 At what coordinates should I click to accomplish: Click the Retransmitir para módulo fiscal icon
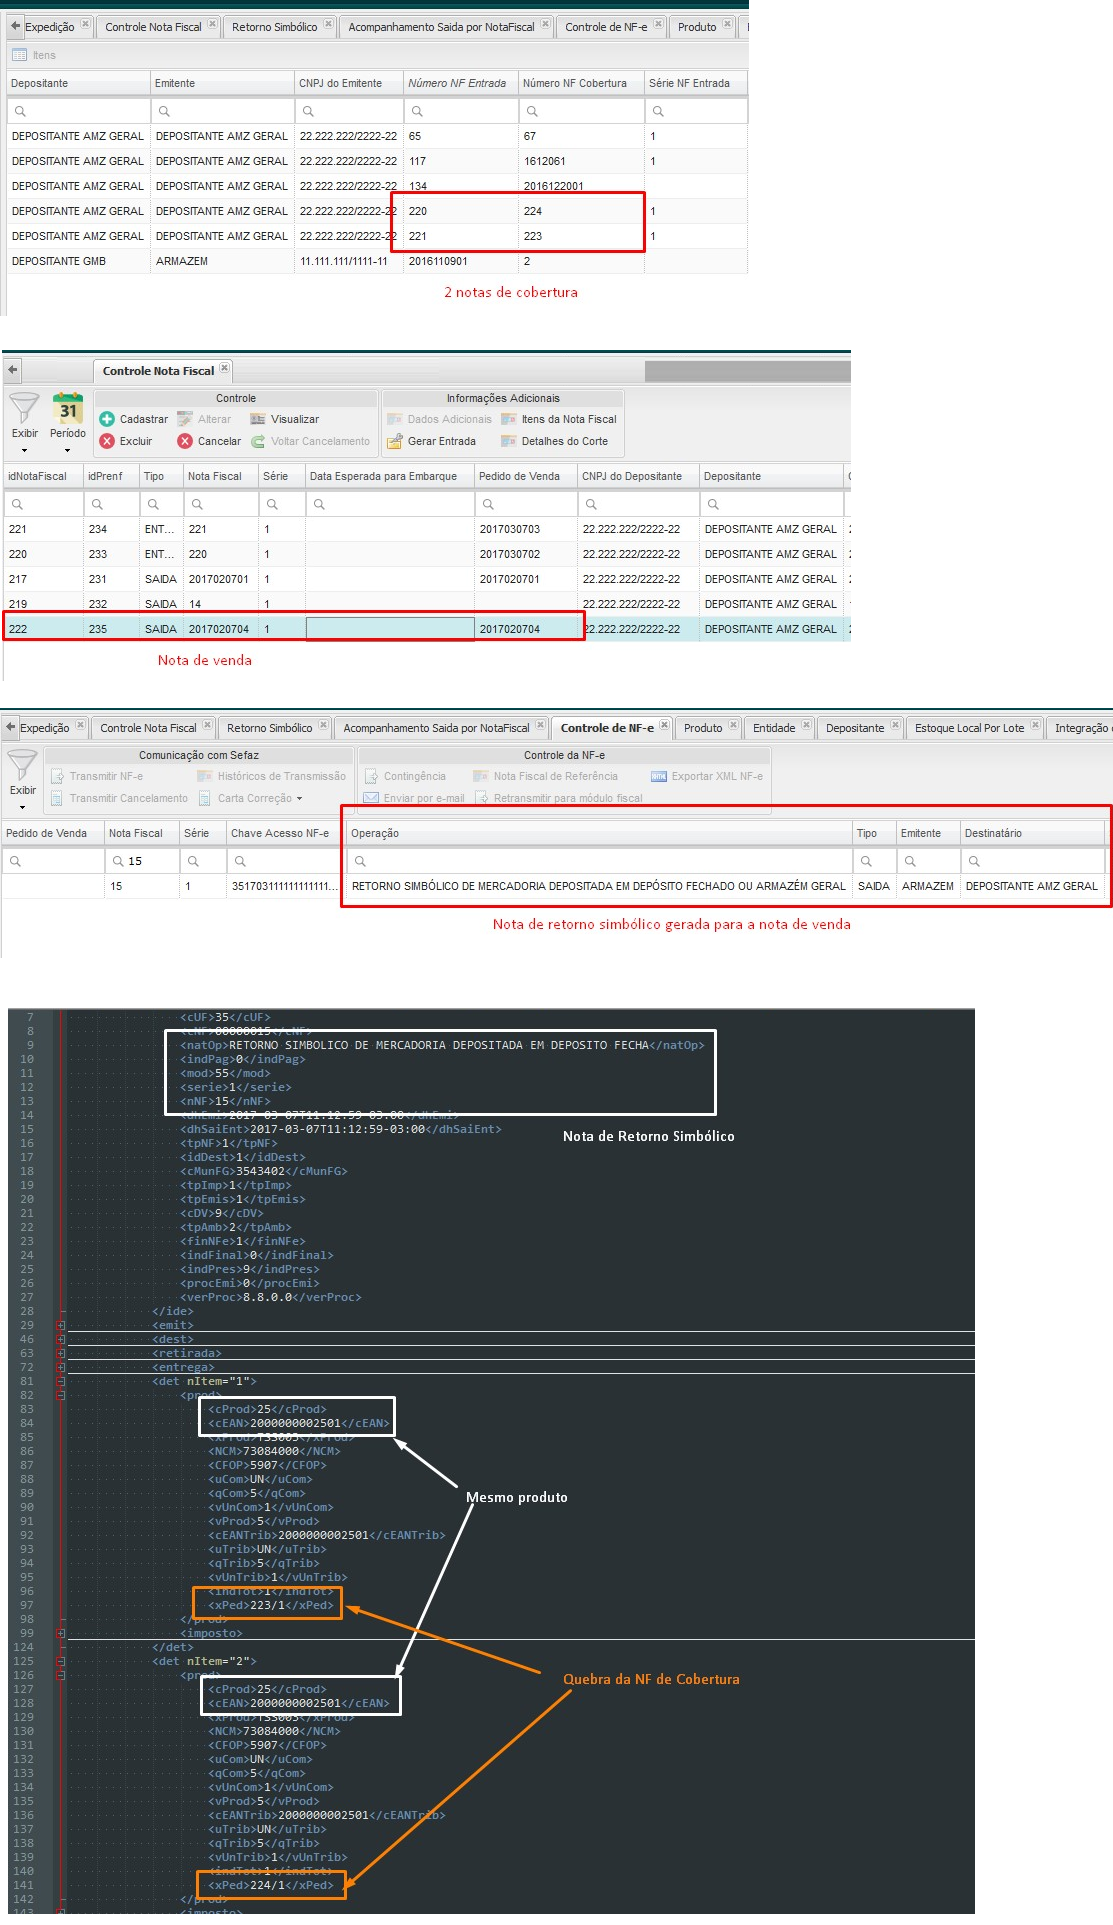pyautogui.click(x=481, y=798)
